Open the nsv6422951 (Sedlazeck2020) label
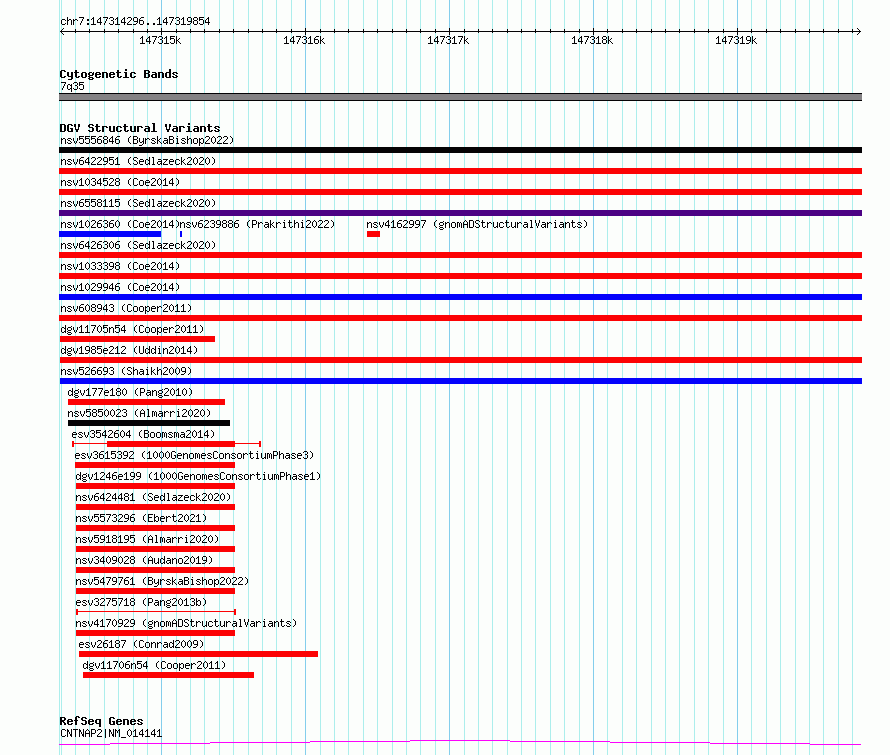This screenshot has width=890, height=755. [x=138, y=161]
